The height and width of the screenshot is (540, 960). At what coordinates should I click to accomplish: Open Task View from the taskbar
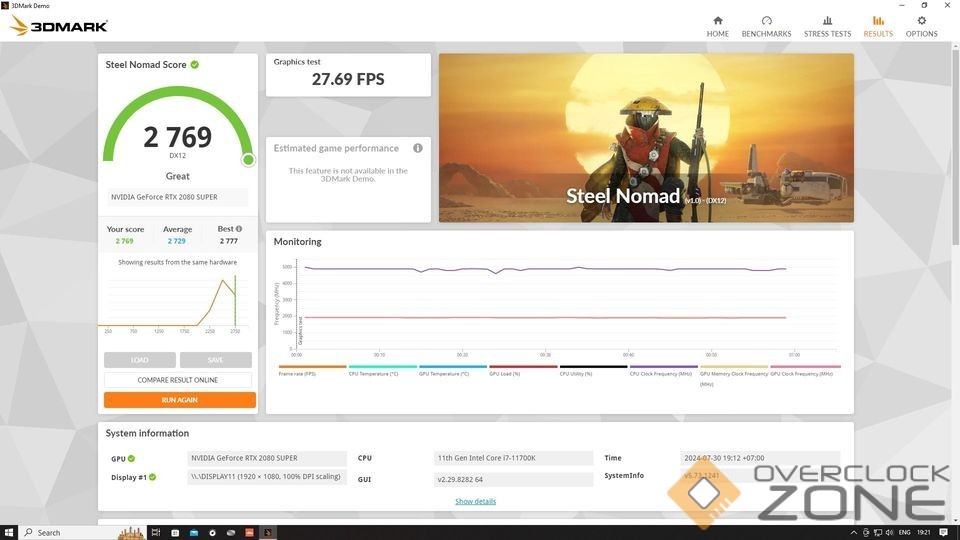tap(156, 533)
